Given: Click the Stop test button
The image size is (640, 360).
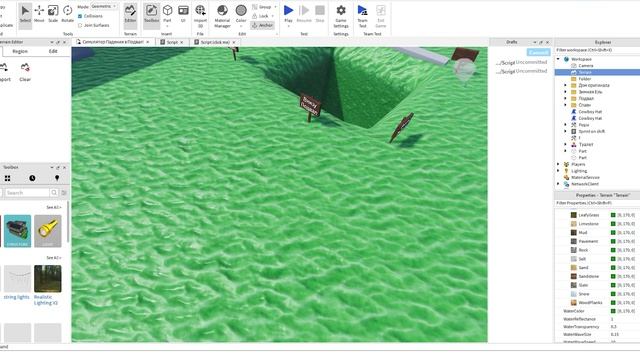Looking at the screenshot, I should coord(320,15).
